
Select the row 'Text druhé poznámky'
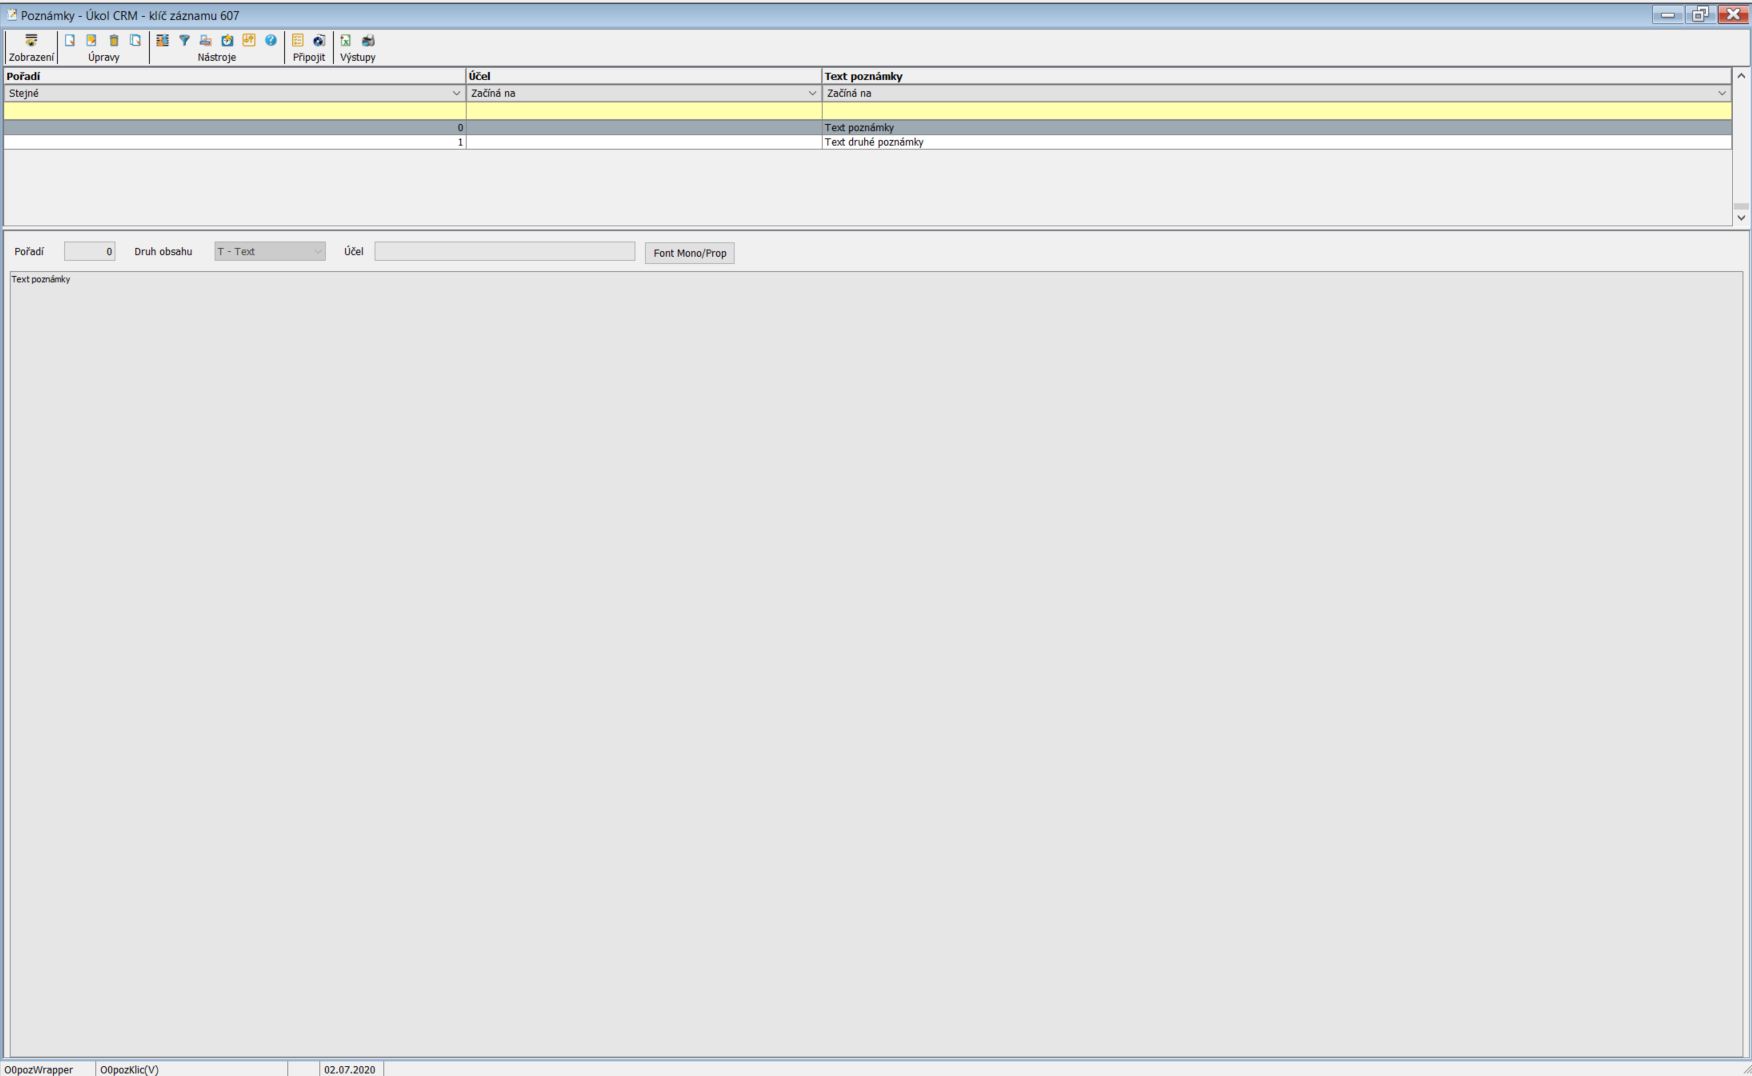pyautogui.click(x=874, y=142)
